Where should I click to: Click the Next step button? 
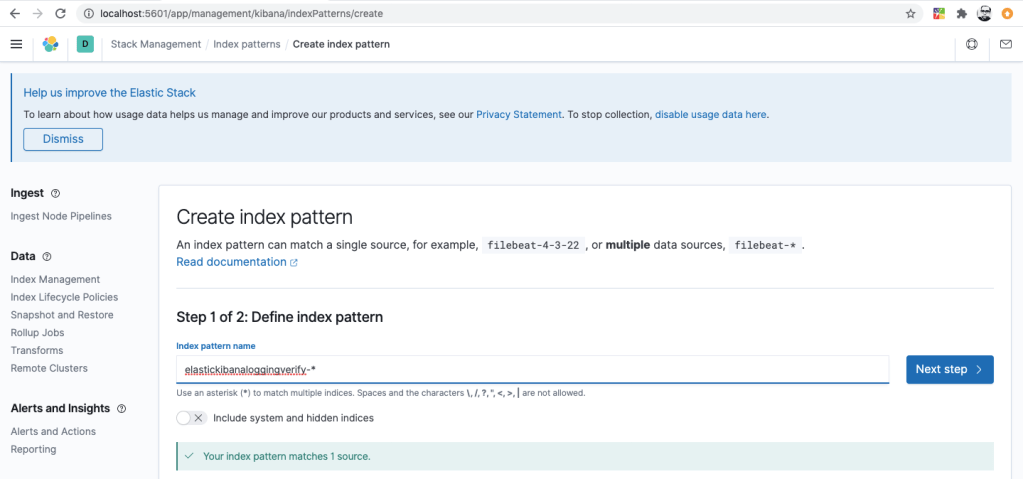pyautogui.click(x=949, y=369)
